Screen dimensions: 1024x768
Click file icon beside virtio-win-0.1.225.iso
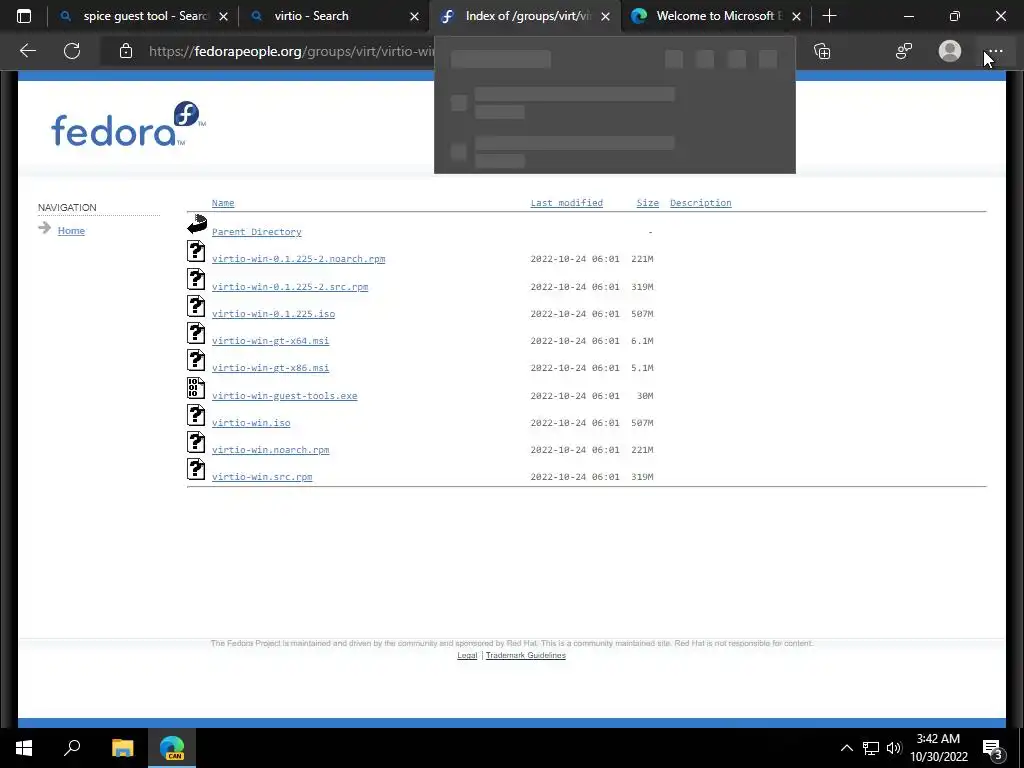coord(196,306)
